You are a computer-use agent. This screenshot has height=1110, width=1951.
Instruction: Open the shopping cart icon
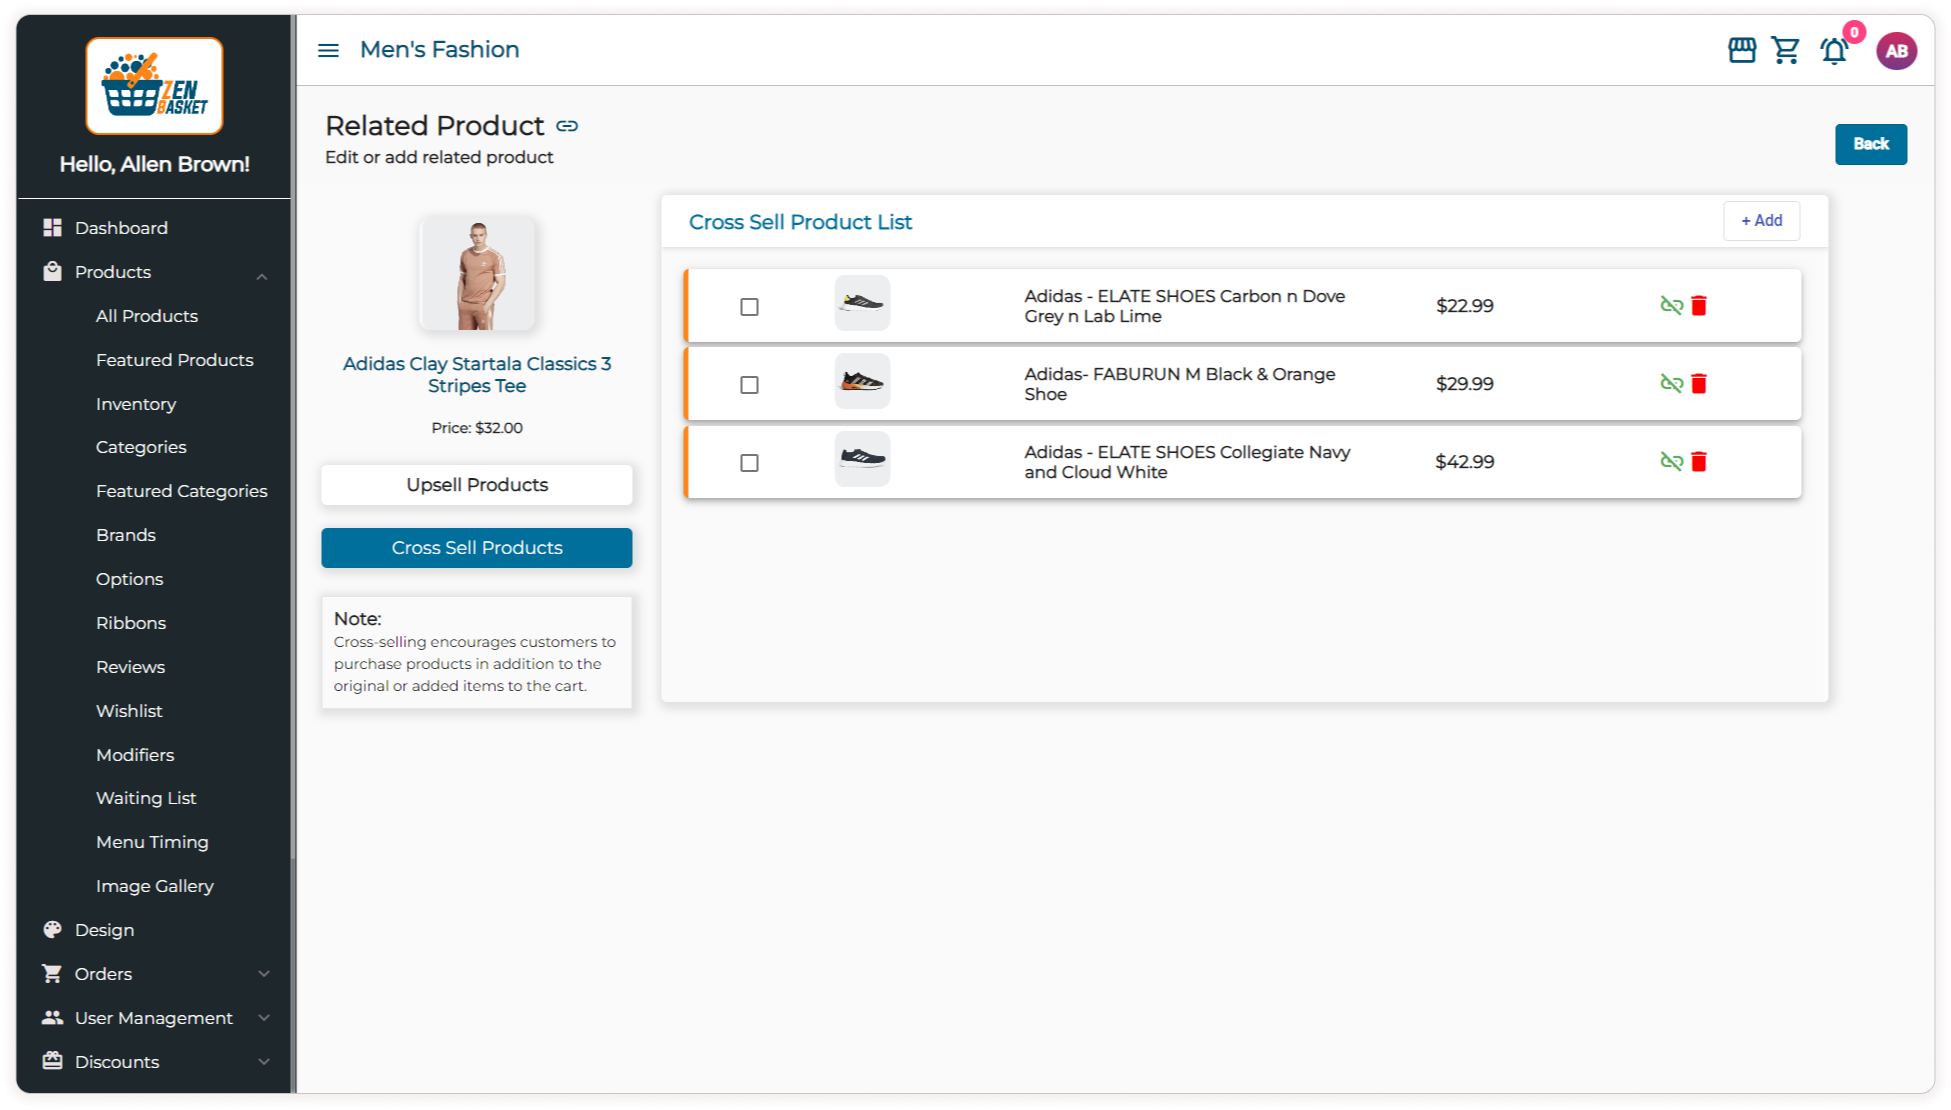(1785, 50)
